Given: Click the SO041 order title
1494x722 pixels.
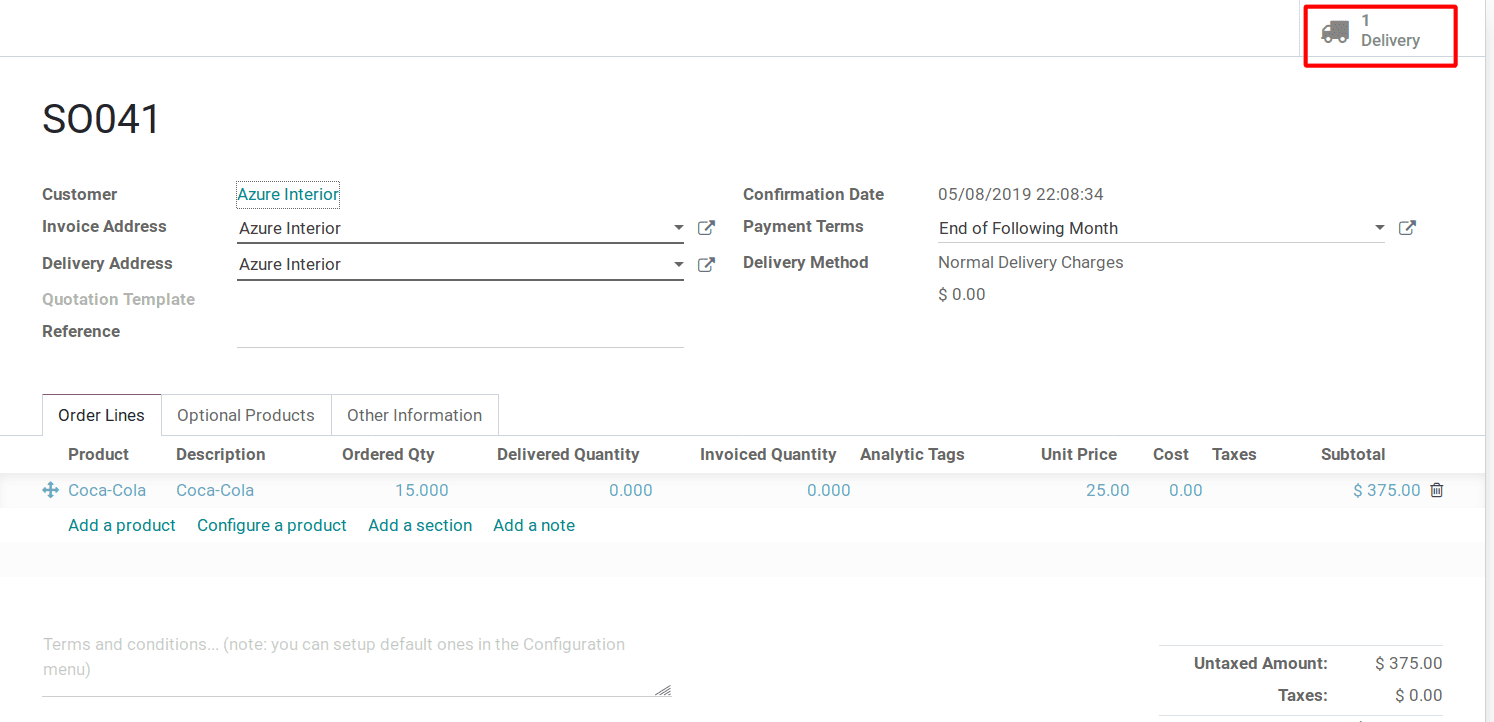Looking at the screenshot, I should coord(101,119).
